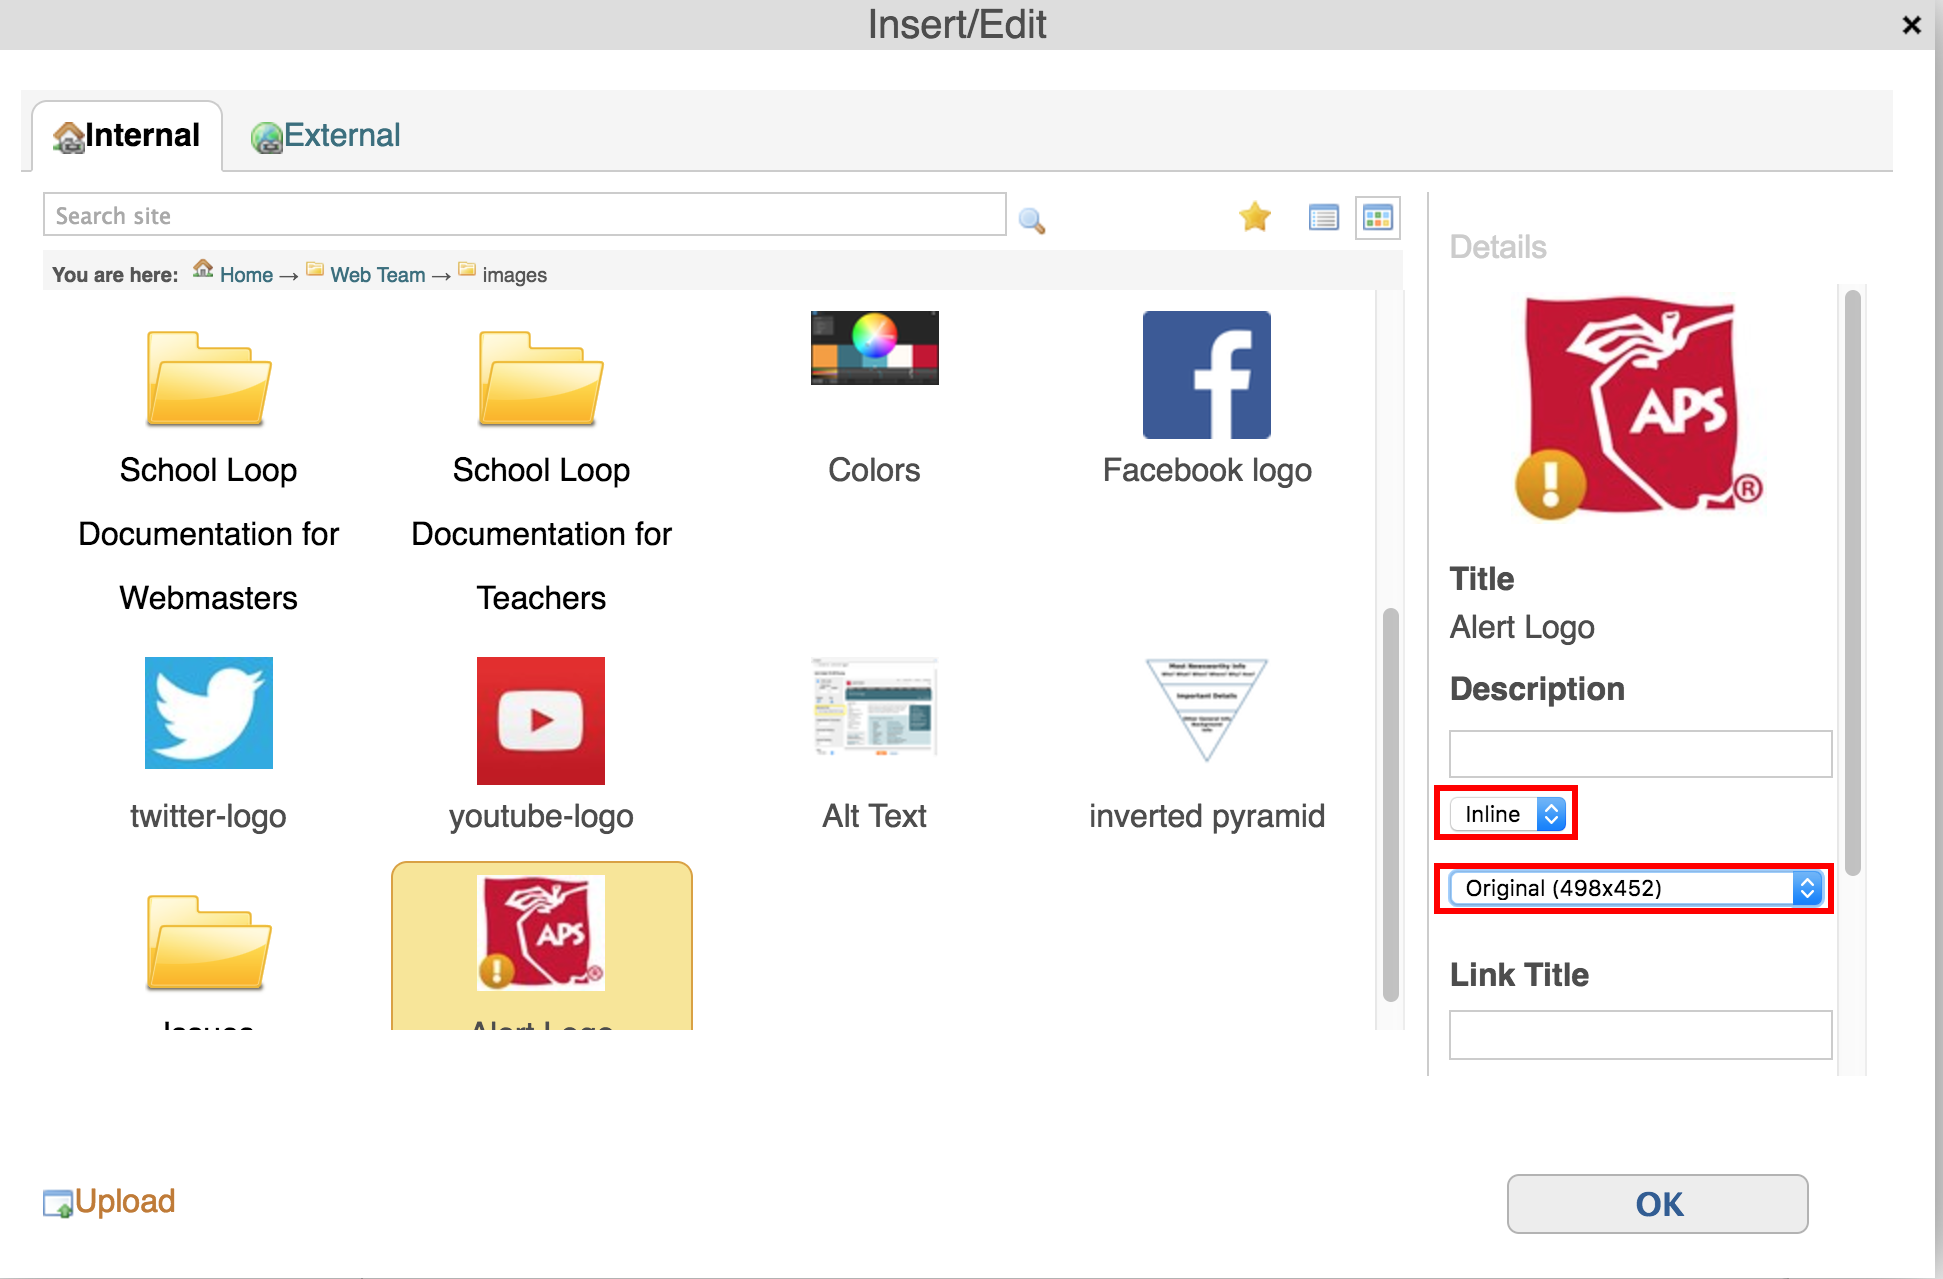Viewport: 1943px width, 1279px height.
Task: Switch to the External tab
Action: click(325, 136)
